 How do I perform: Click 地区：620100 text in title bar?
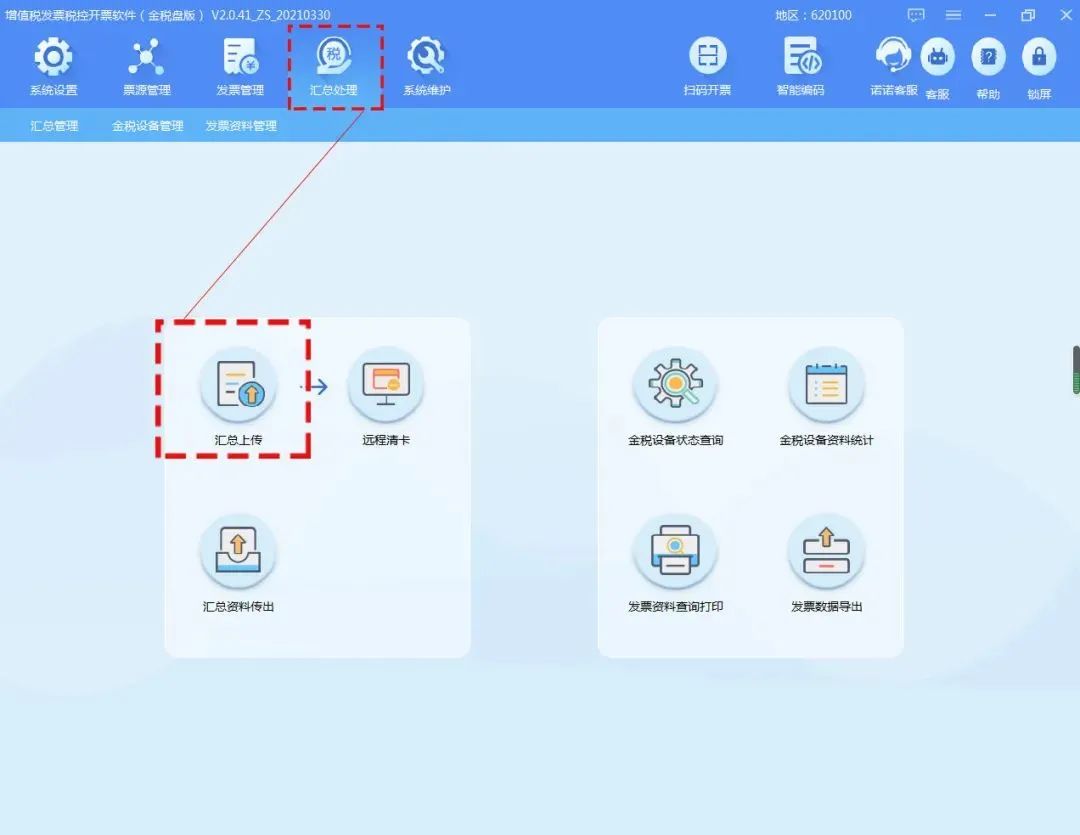point(813,15)
